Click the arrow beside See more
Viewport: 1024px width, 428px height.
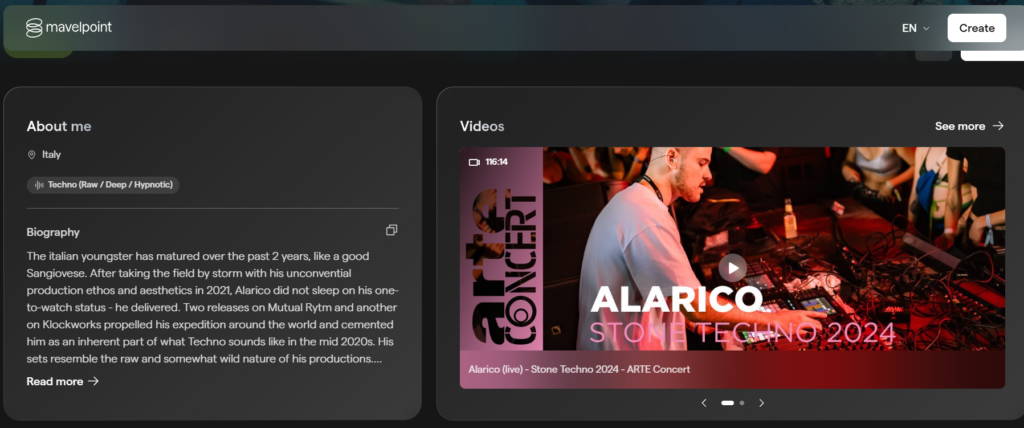(997, 125)
